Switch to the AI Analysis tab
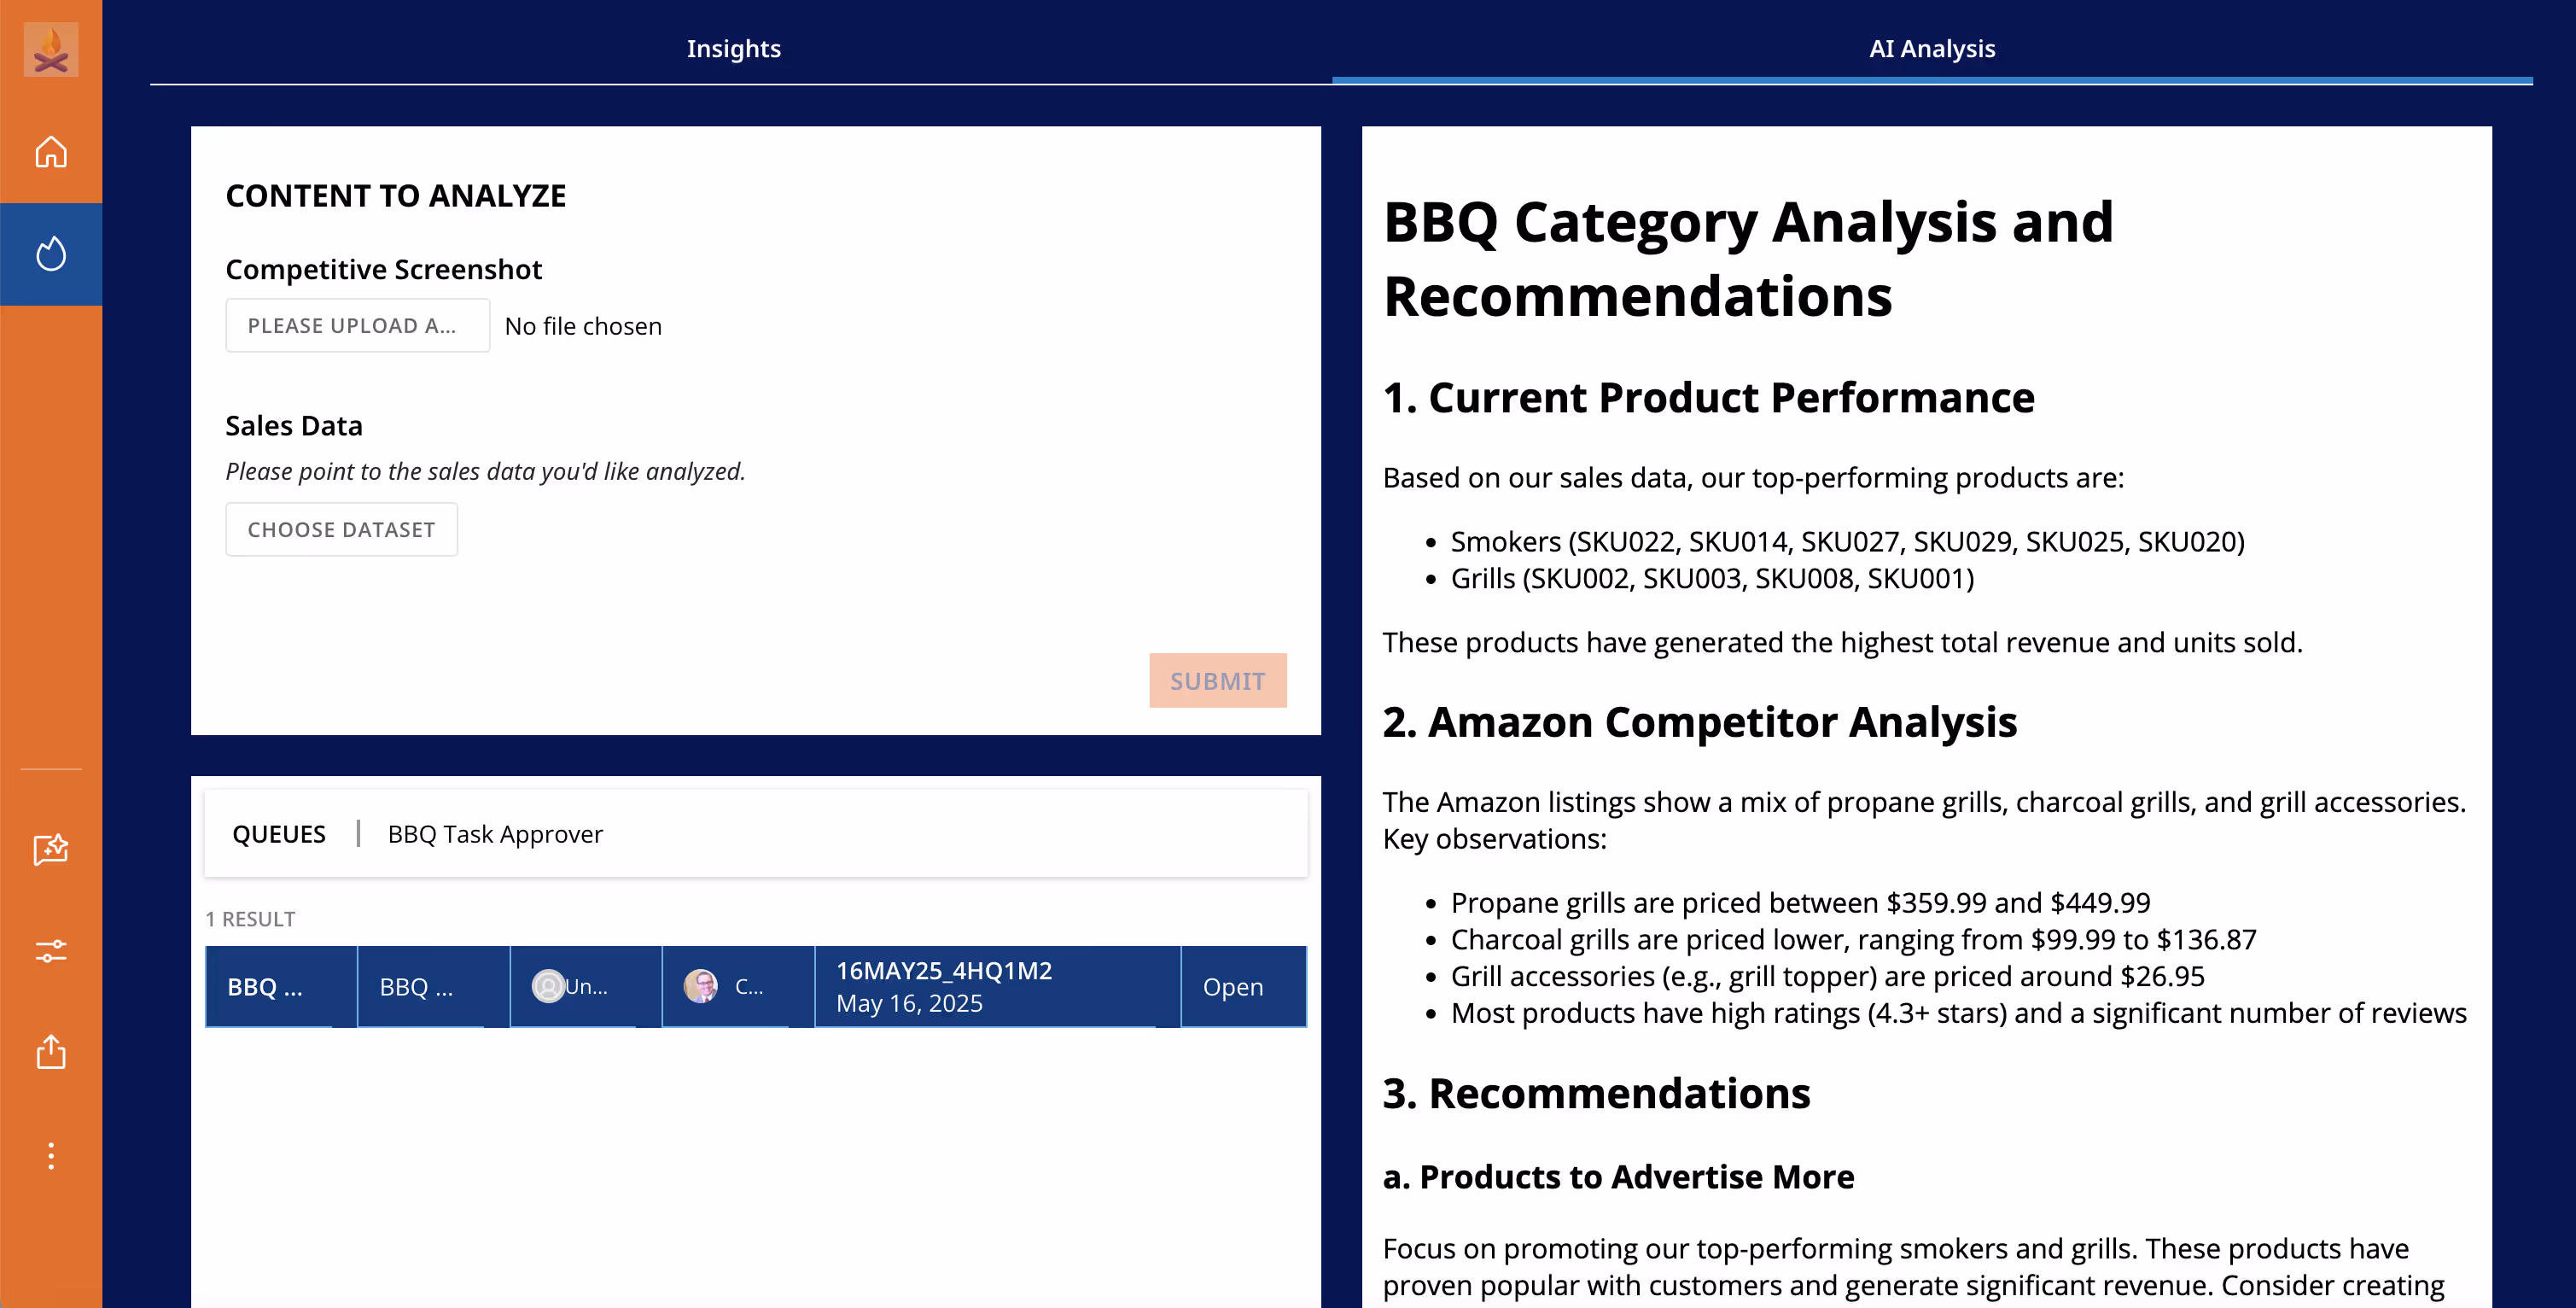This screenshot has width=2576, height=1308. 1931,48
